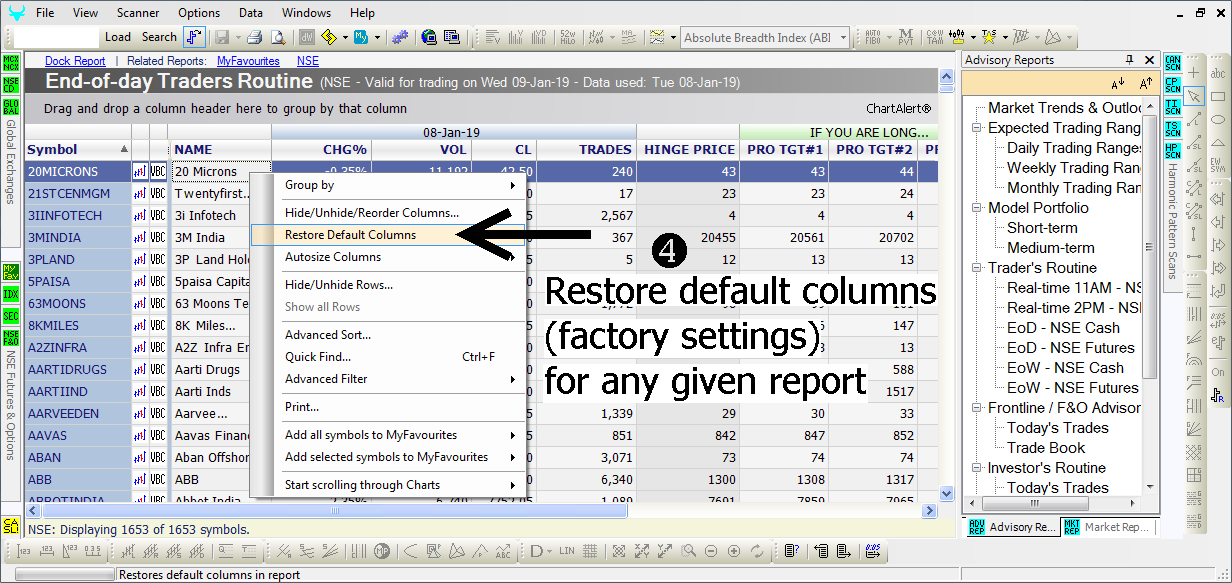Click the Print Preview icon in the toolbar

pyautogui.click(x=279, y=38)
